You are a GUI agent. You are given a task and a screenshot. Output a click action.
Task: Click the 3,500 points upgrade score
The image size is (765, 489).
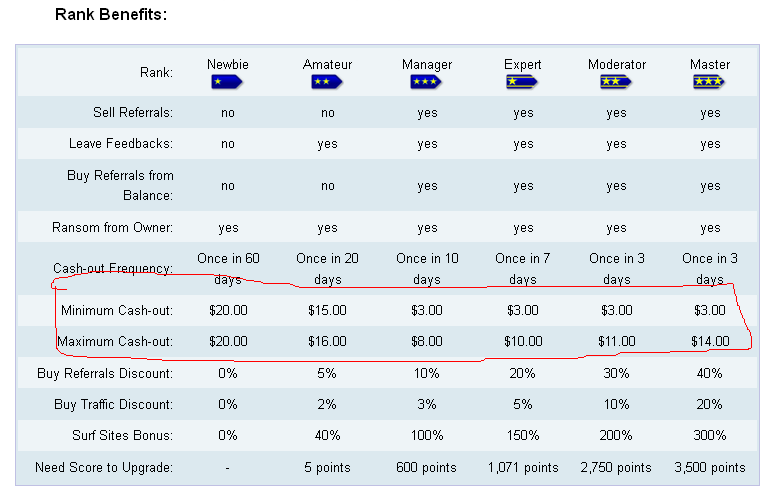pyautogui.click(x=710, y=468)
